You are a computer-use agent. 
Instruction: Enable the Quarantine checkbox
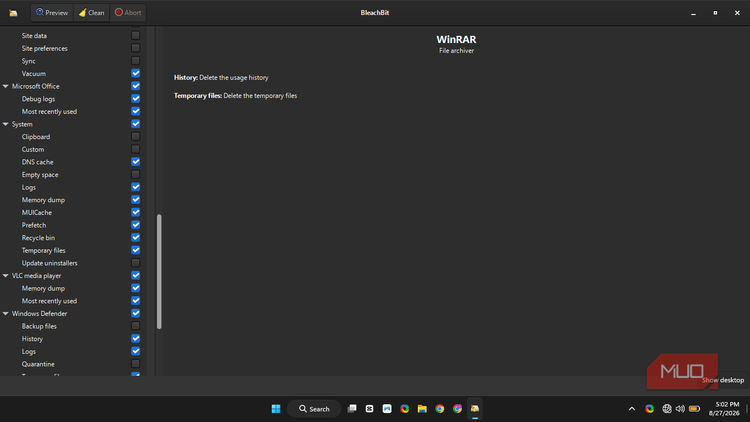(x=136, y=364)
